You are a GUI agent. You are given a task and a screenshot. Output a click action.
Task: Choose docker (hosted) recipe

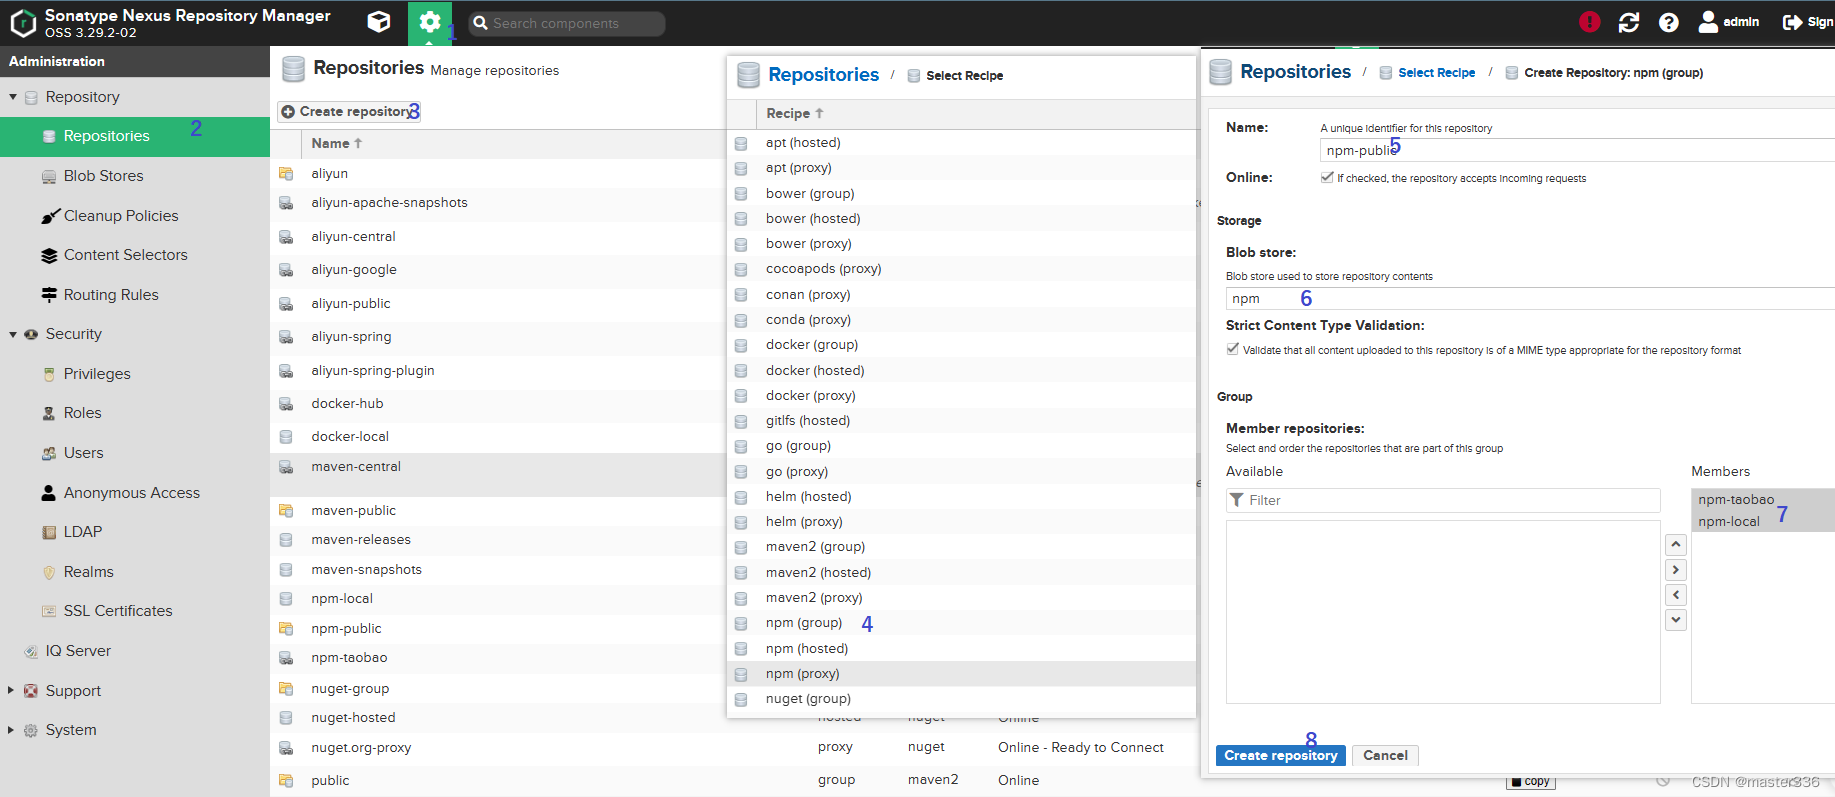(x=815, y=371)
